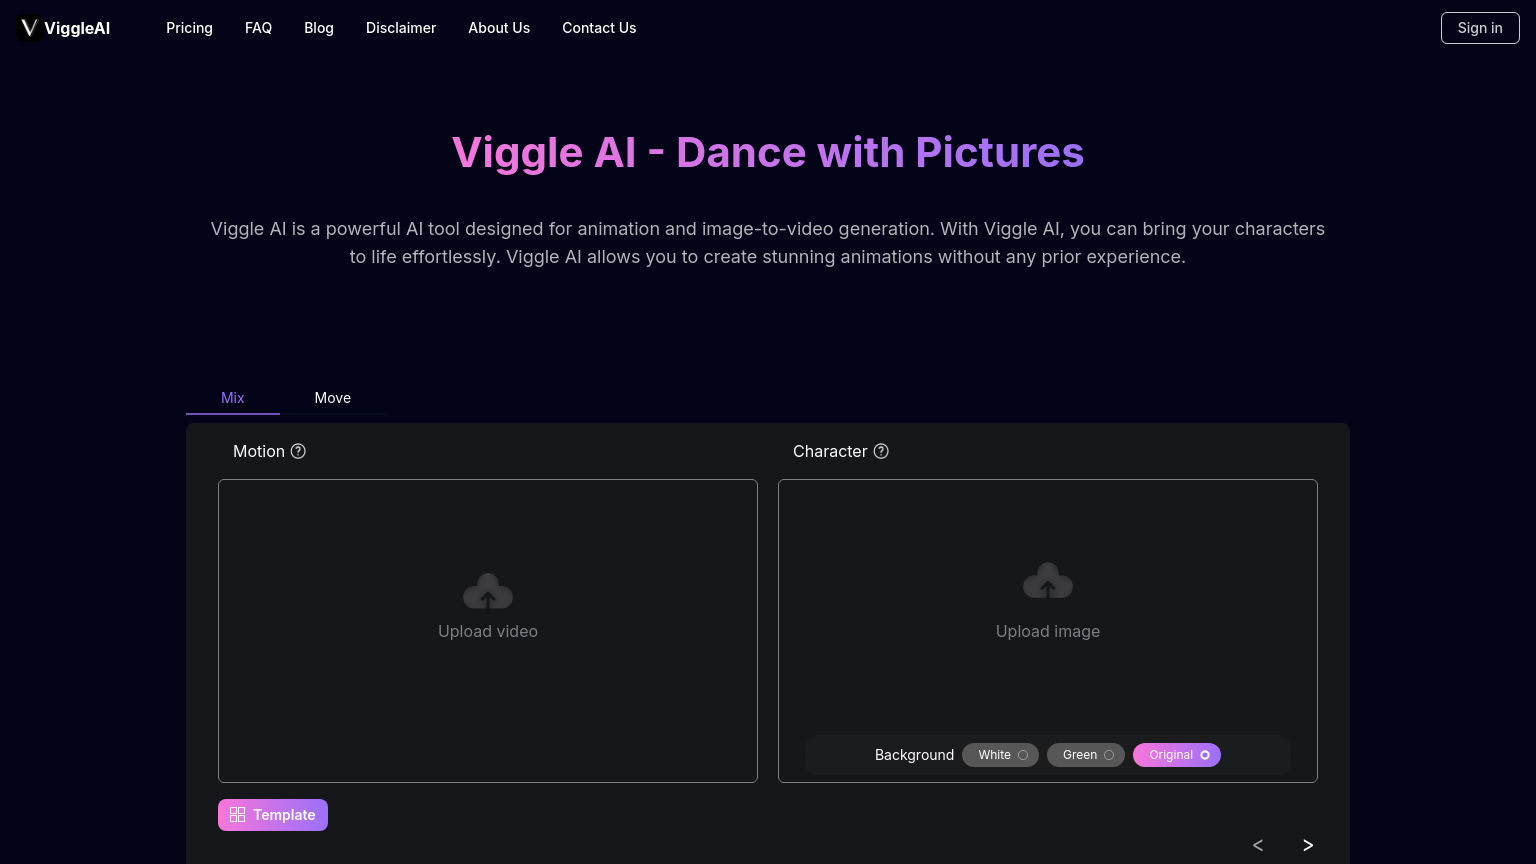Select the Original background option
This screenshot has height=864, width=1536.
(1177, 755)
